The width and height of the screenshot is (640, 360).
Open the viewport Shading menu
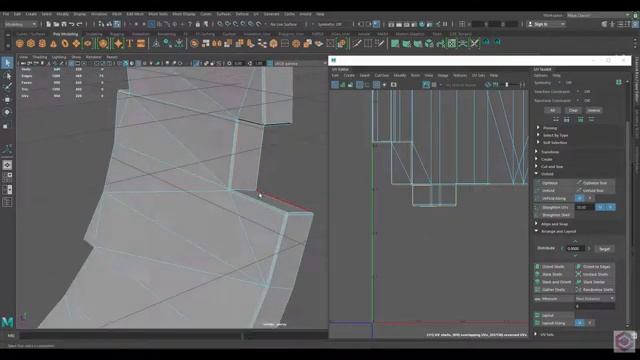coord(40,57)
